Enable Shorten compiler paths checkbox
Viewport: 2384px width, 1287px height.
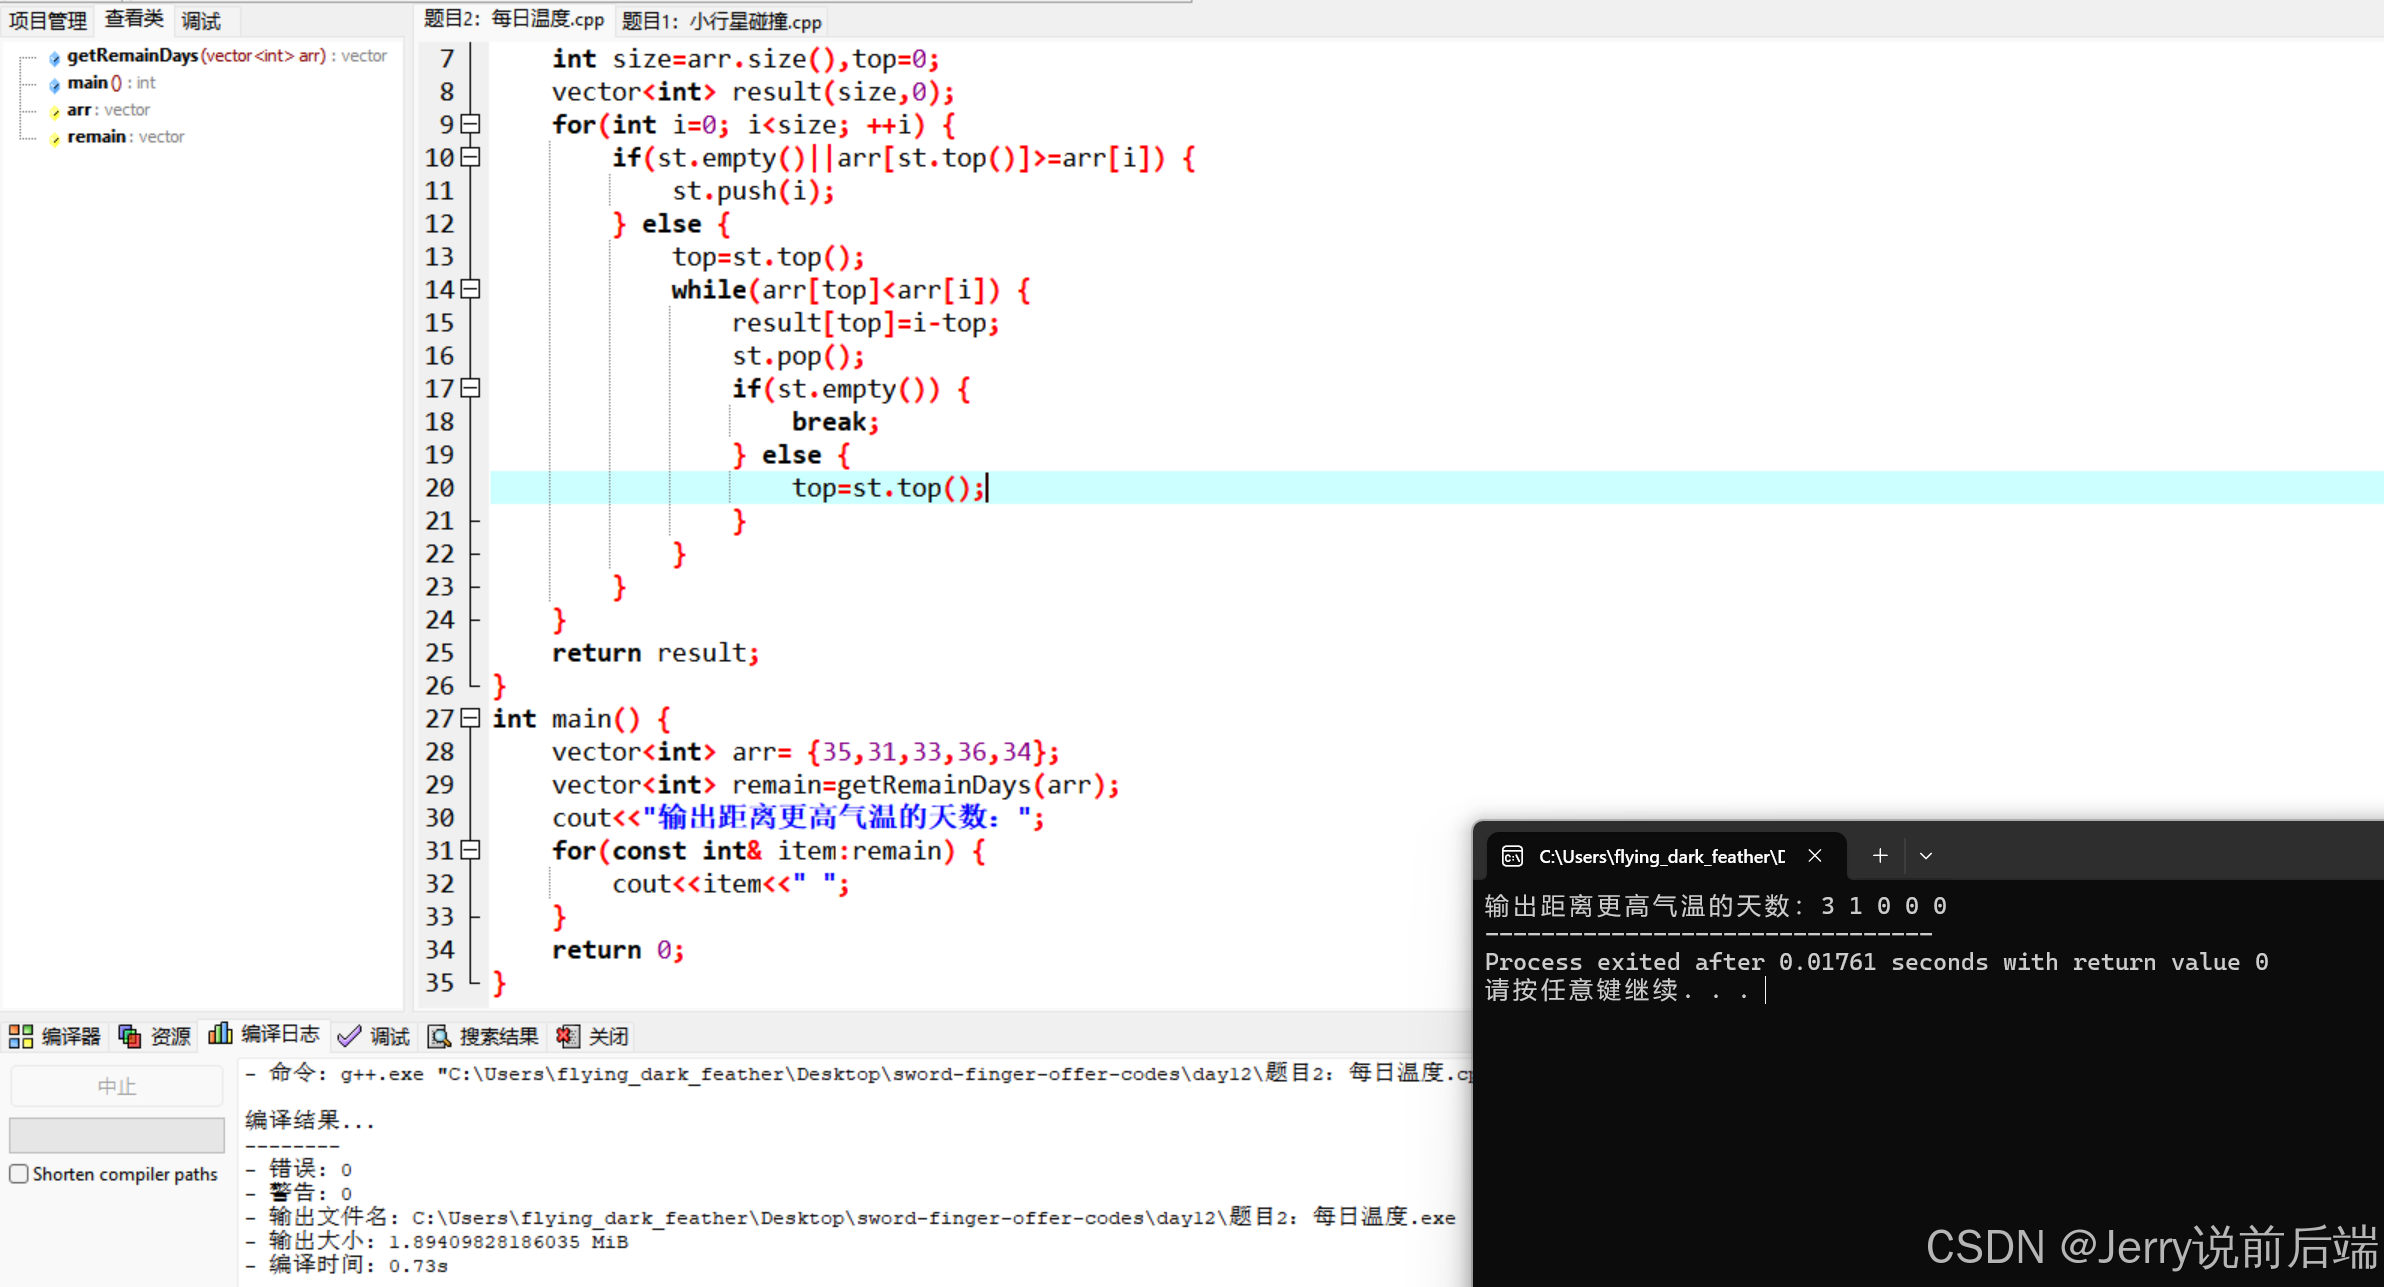click(x=19, y=1174)
